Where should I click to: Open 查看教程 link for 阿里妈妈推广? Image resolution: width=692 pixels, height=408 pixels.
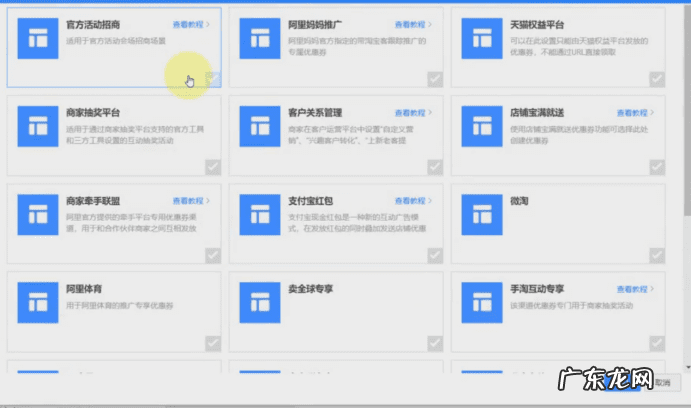coord(413,25)
